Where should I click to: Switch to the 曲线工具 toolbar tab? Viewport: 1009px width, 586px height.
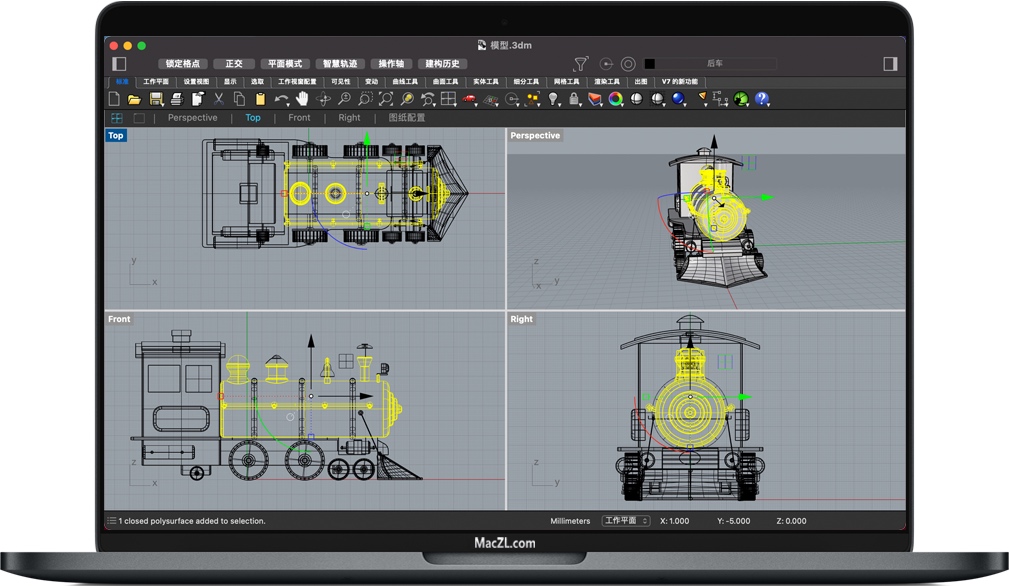click(405, 82)
